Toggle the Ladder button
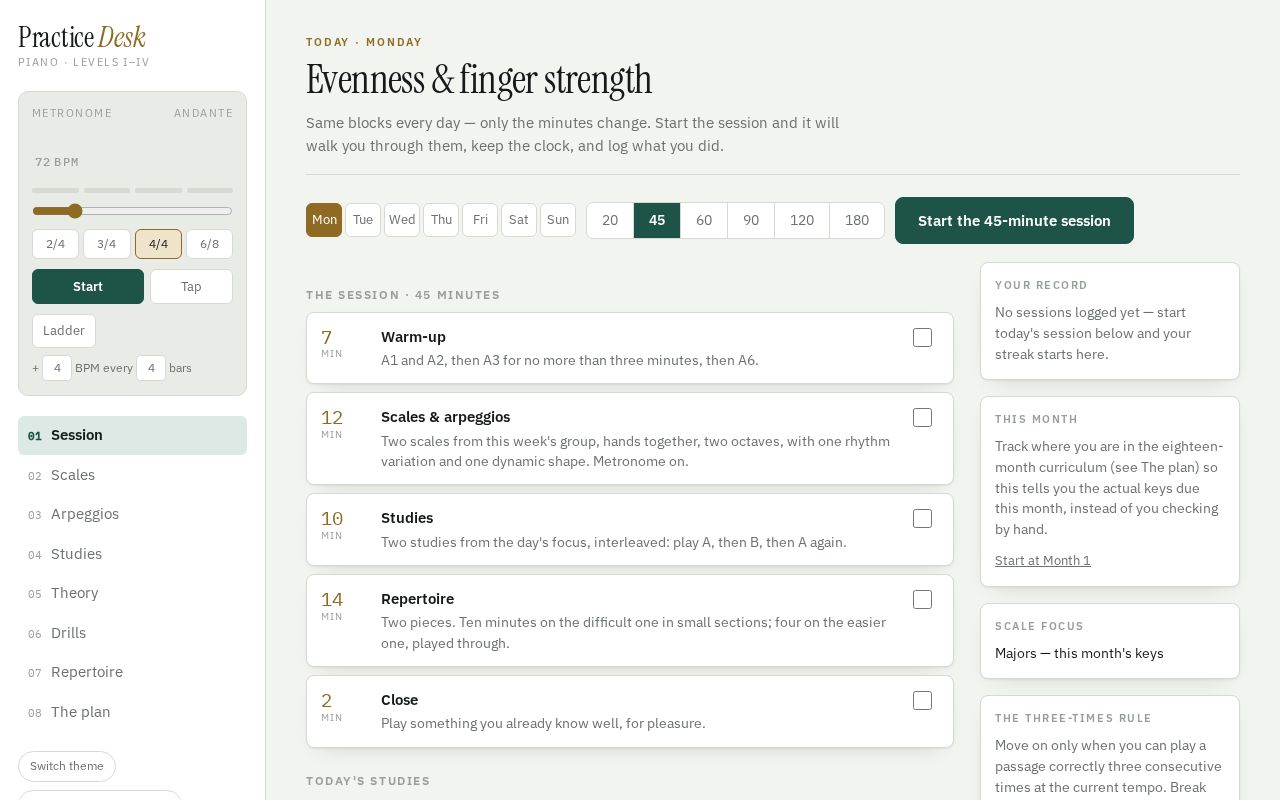Image resolution: width=1280 pixels, height=800 pixels. [64, 331]
